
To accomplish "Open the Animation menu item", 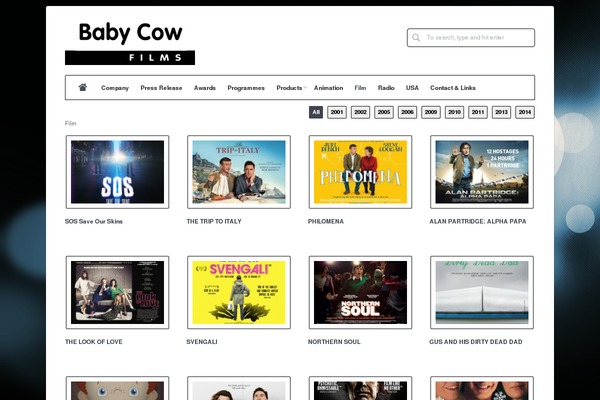I will pyautogui.click(x=328, y=88).
